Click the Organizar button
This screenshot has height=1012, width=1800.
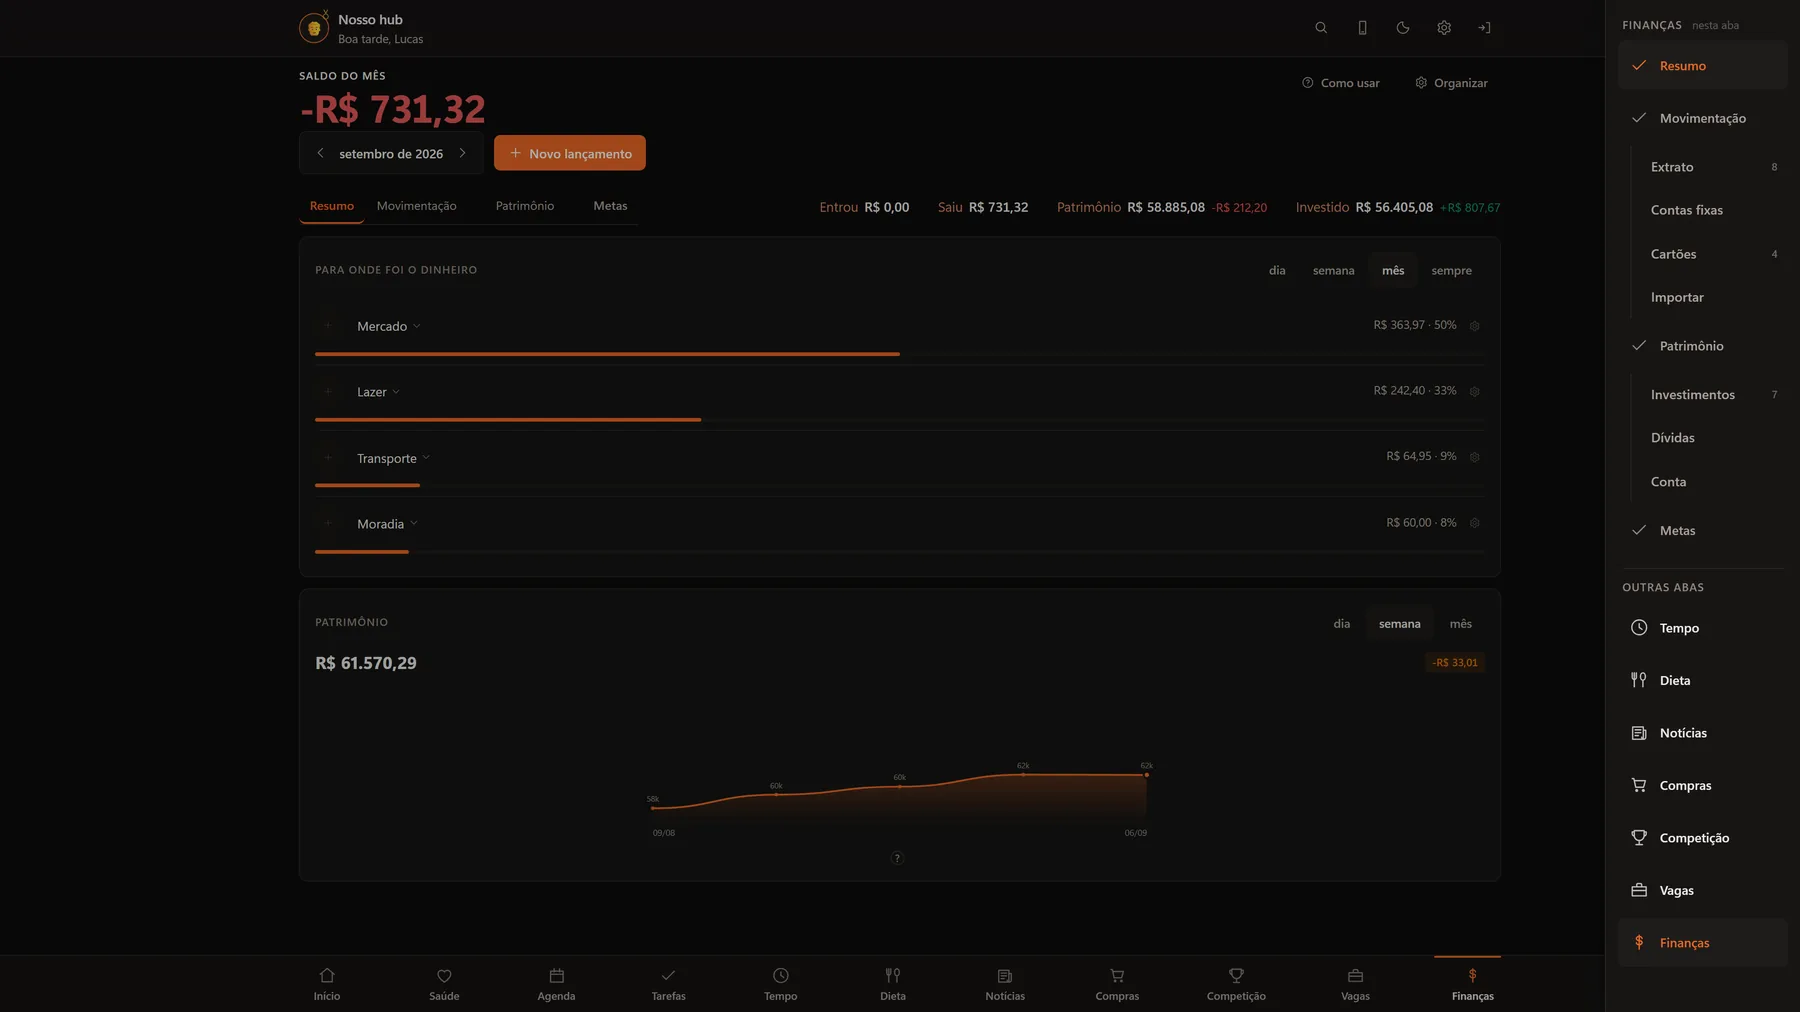pyautogui.click(x=1451, y=83)
